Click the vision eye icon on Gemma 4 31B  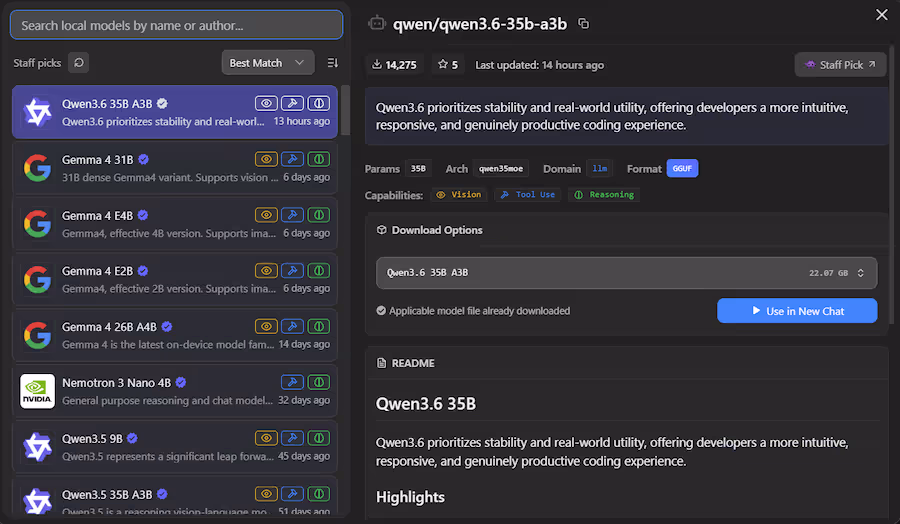[x=266, y=159]
